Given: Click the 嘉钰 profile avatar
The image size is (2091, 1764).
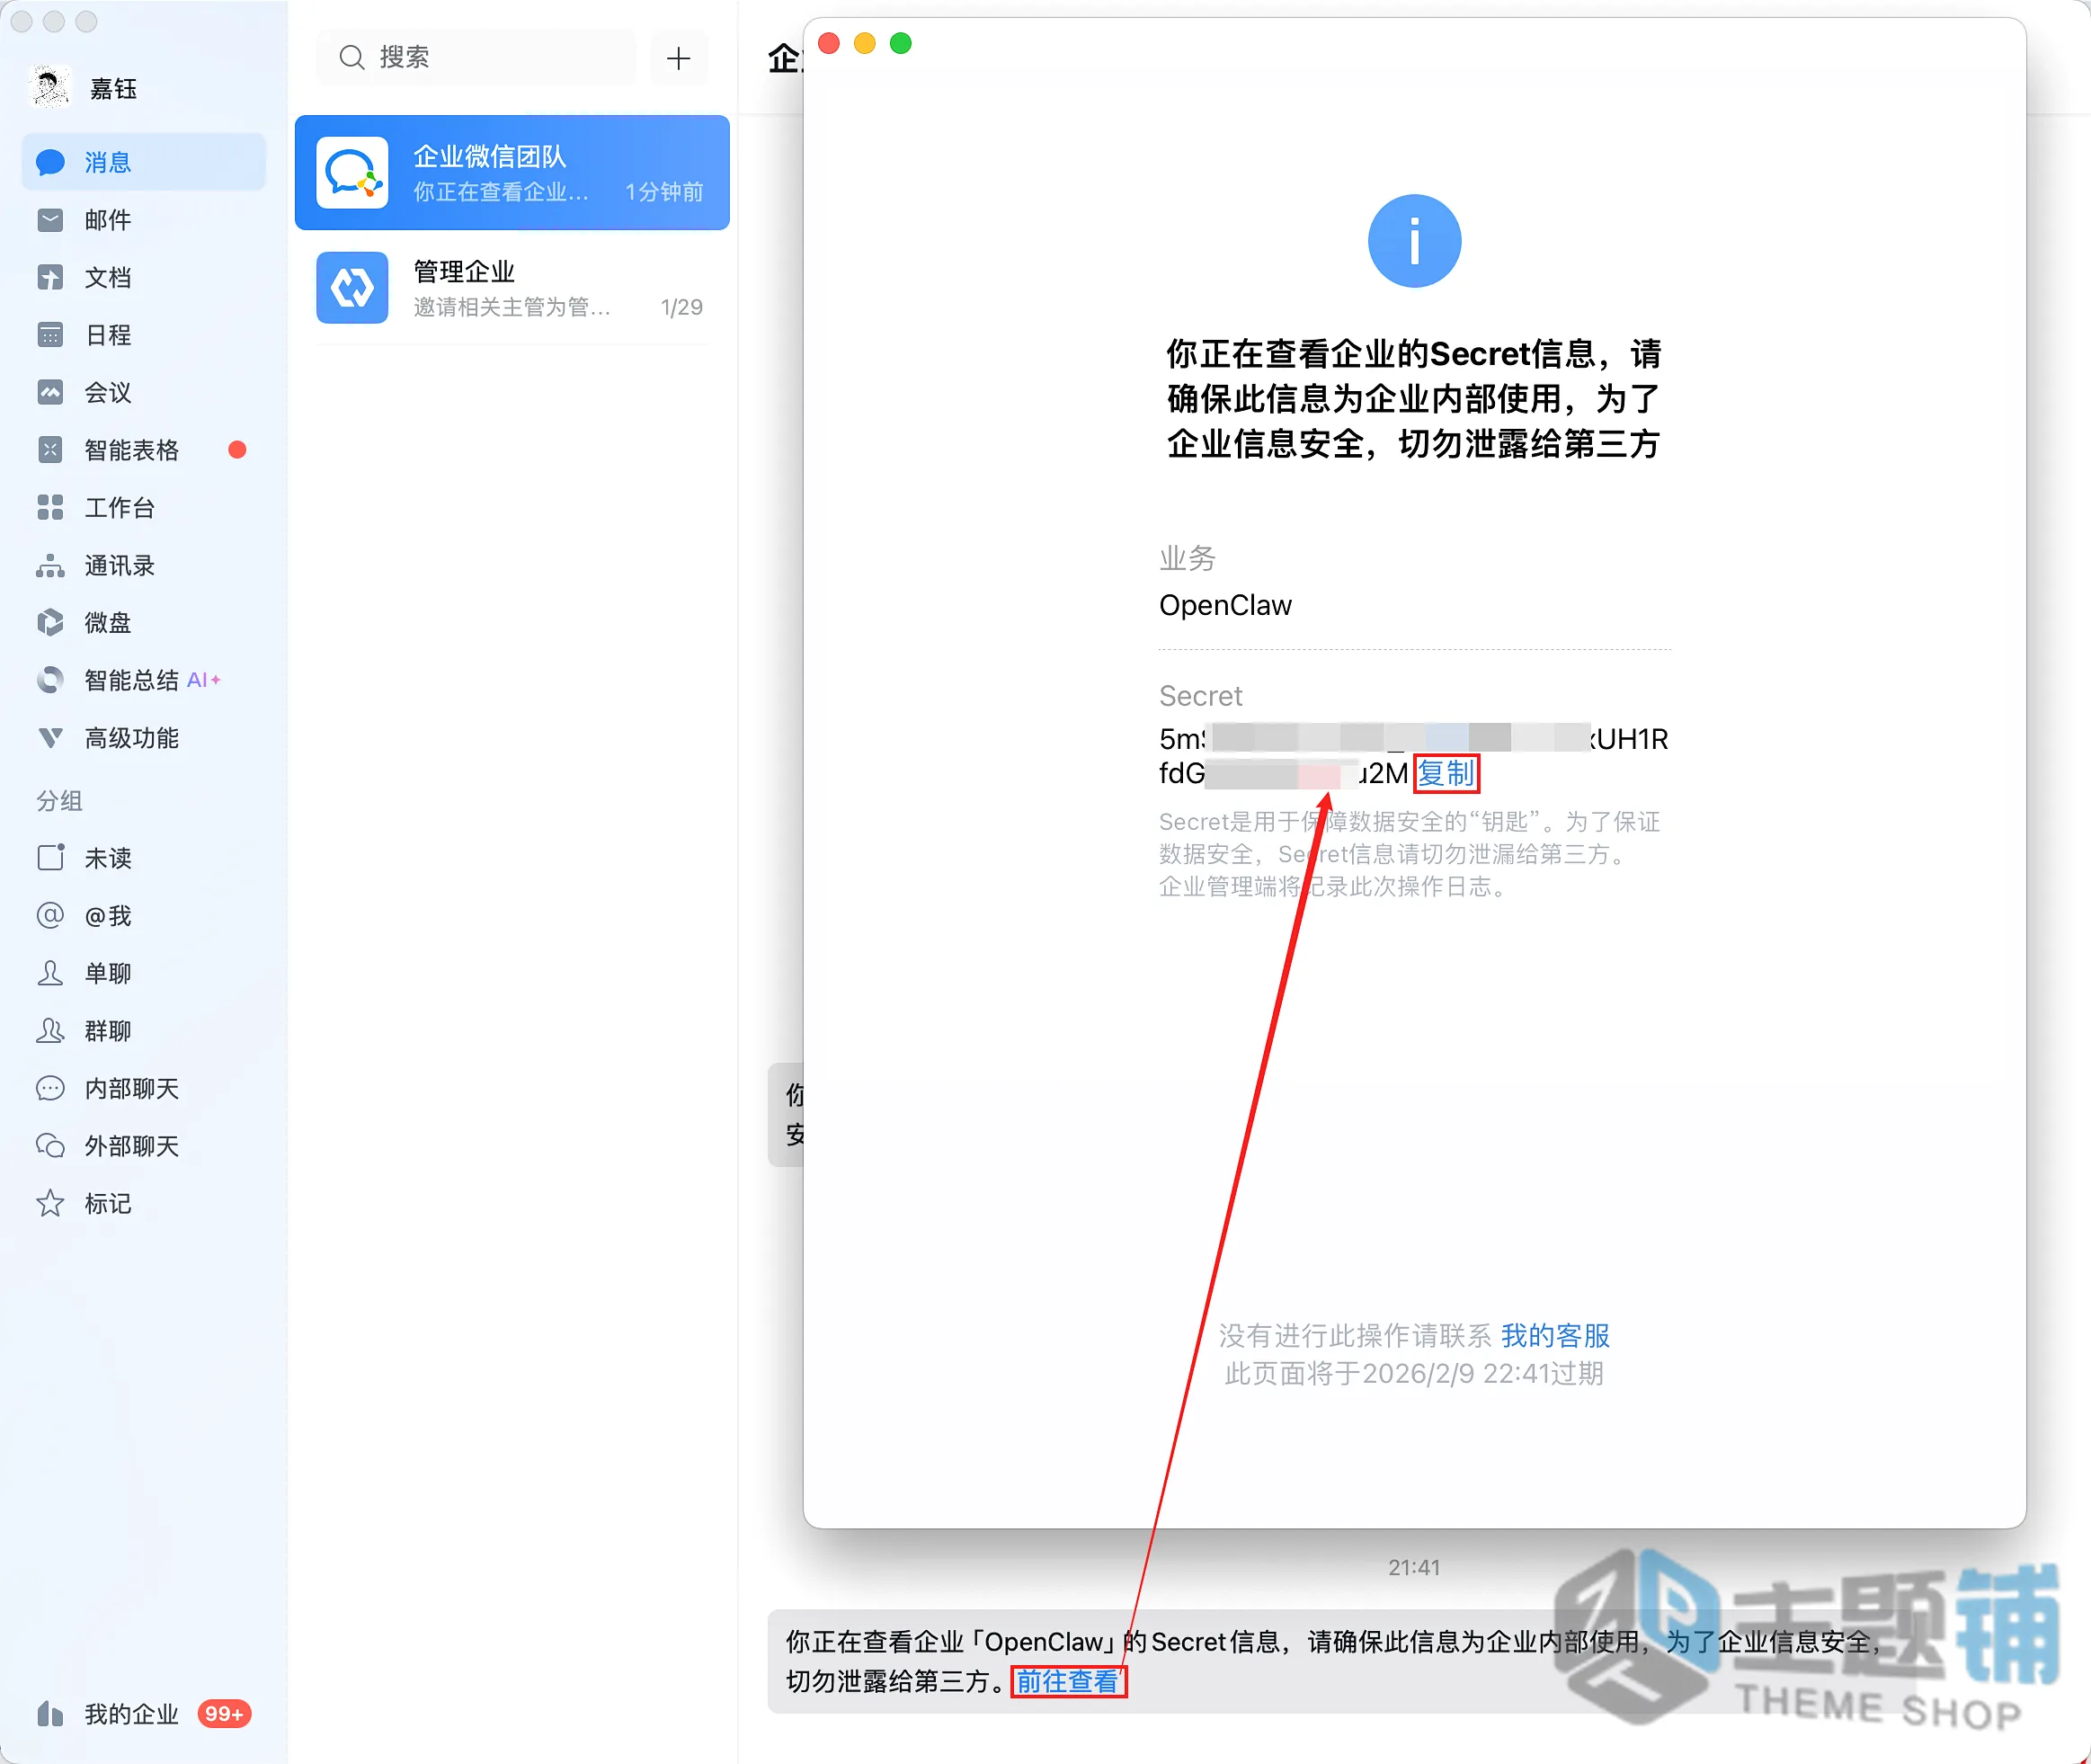Looking at the screenshot, I should tap(50, 88).
